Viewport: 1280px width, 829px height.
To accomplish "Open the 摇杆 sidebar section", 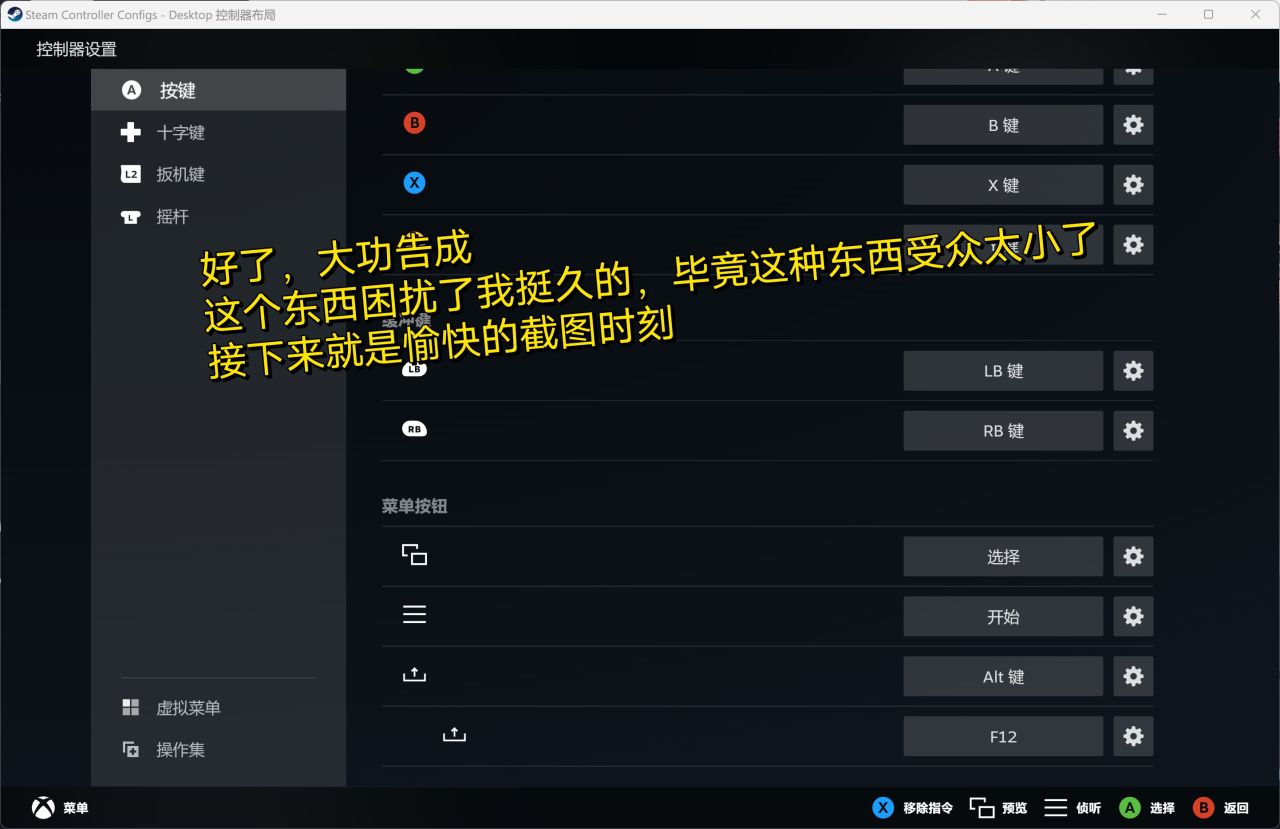I will point(172,216).
